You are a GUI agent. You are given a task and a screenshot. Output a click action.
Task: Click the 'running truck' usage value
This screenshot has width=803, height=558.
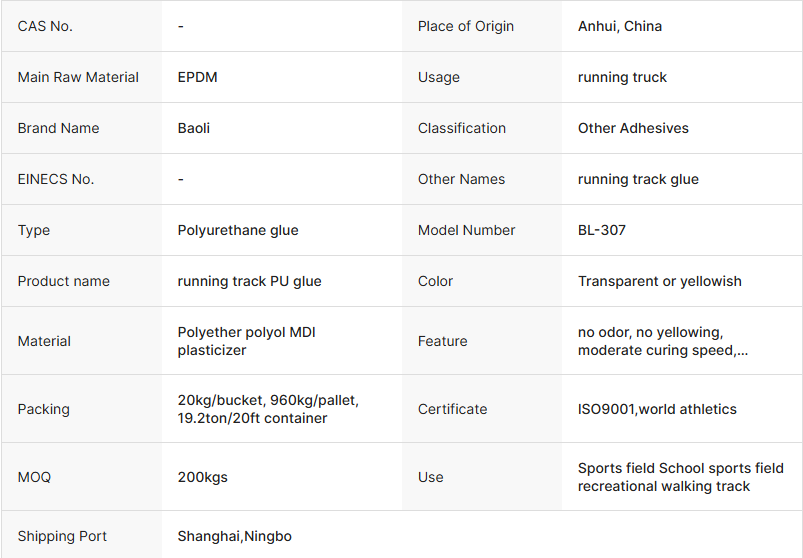[x=622, y=77]
